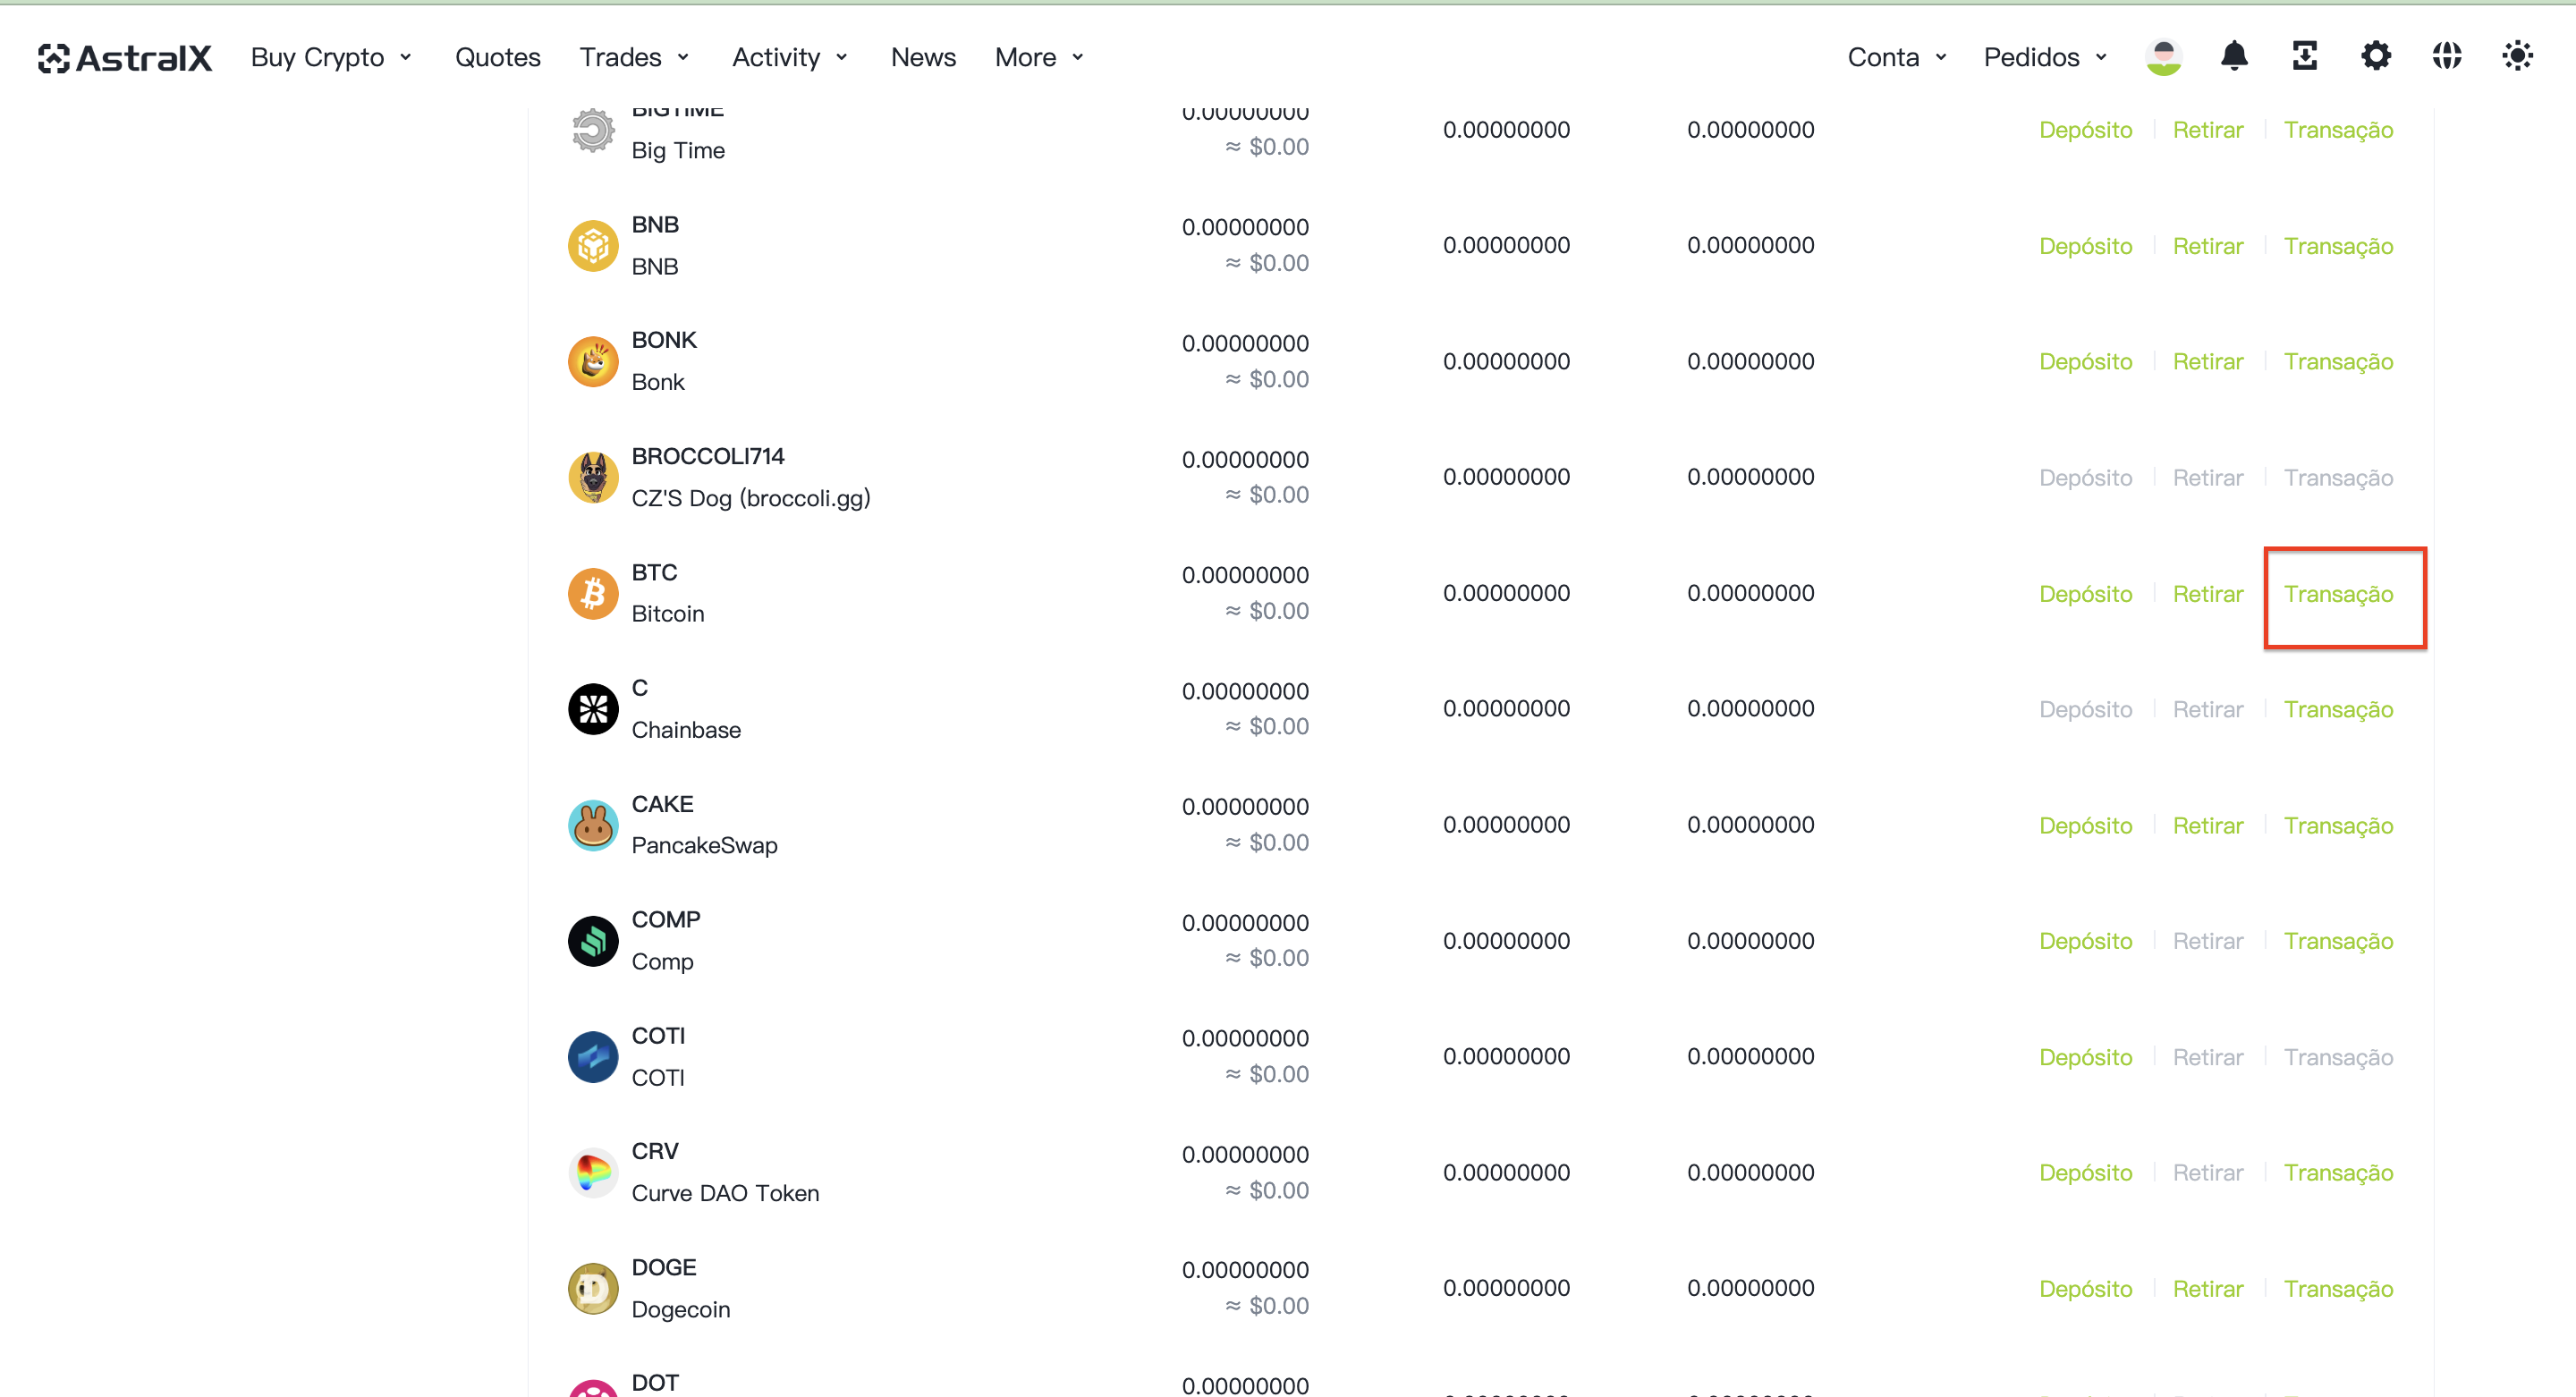Click Depósito for DOGE

pyautogui.click(x=2085, y=1288)
